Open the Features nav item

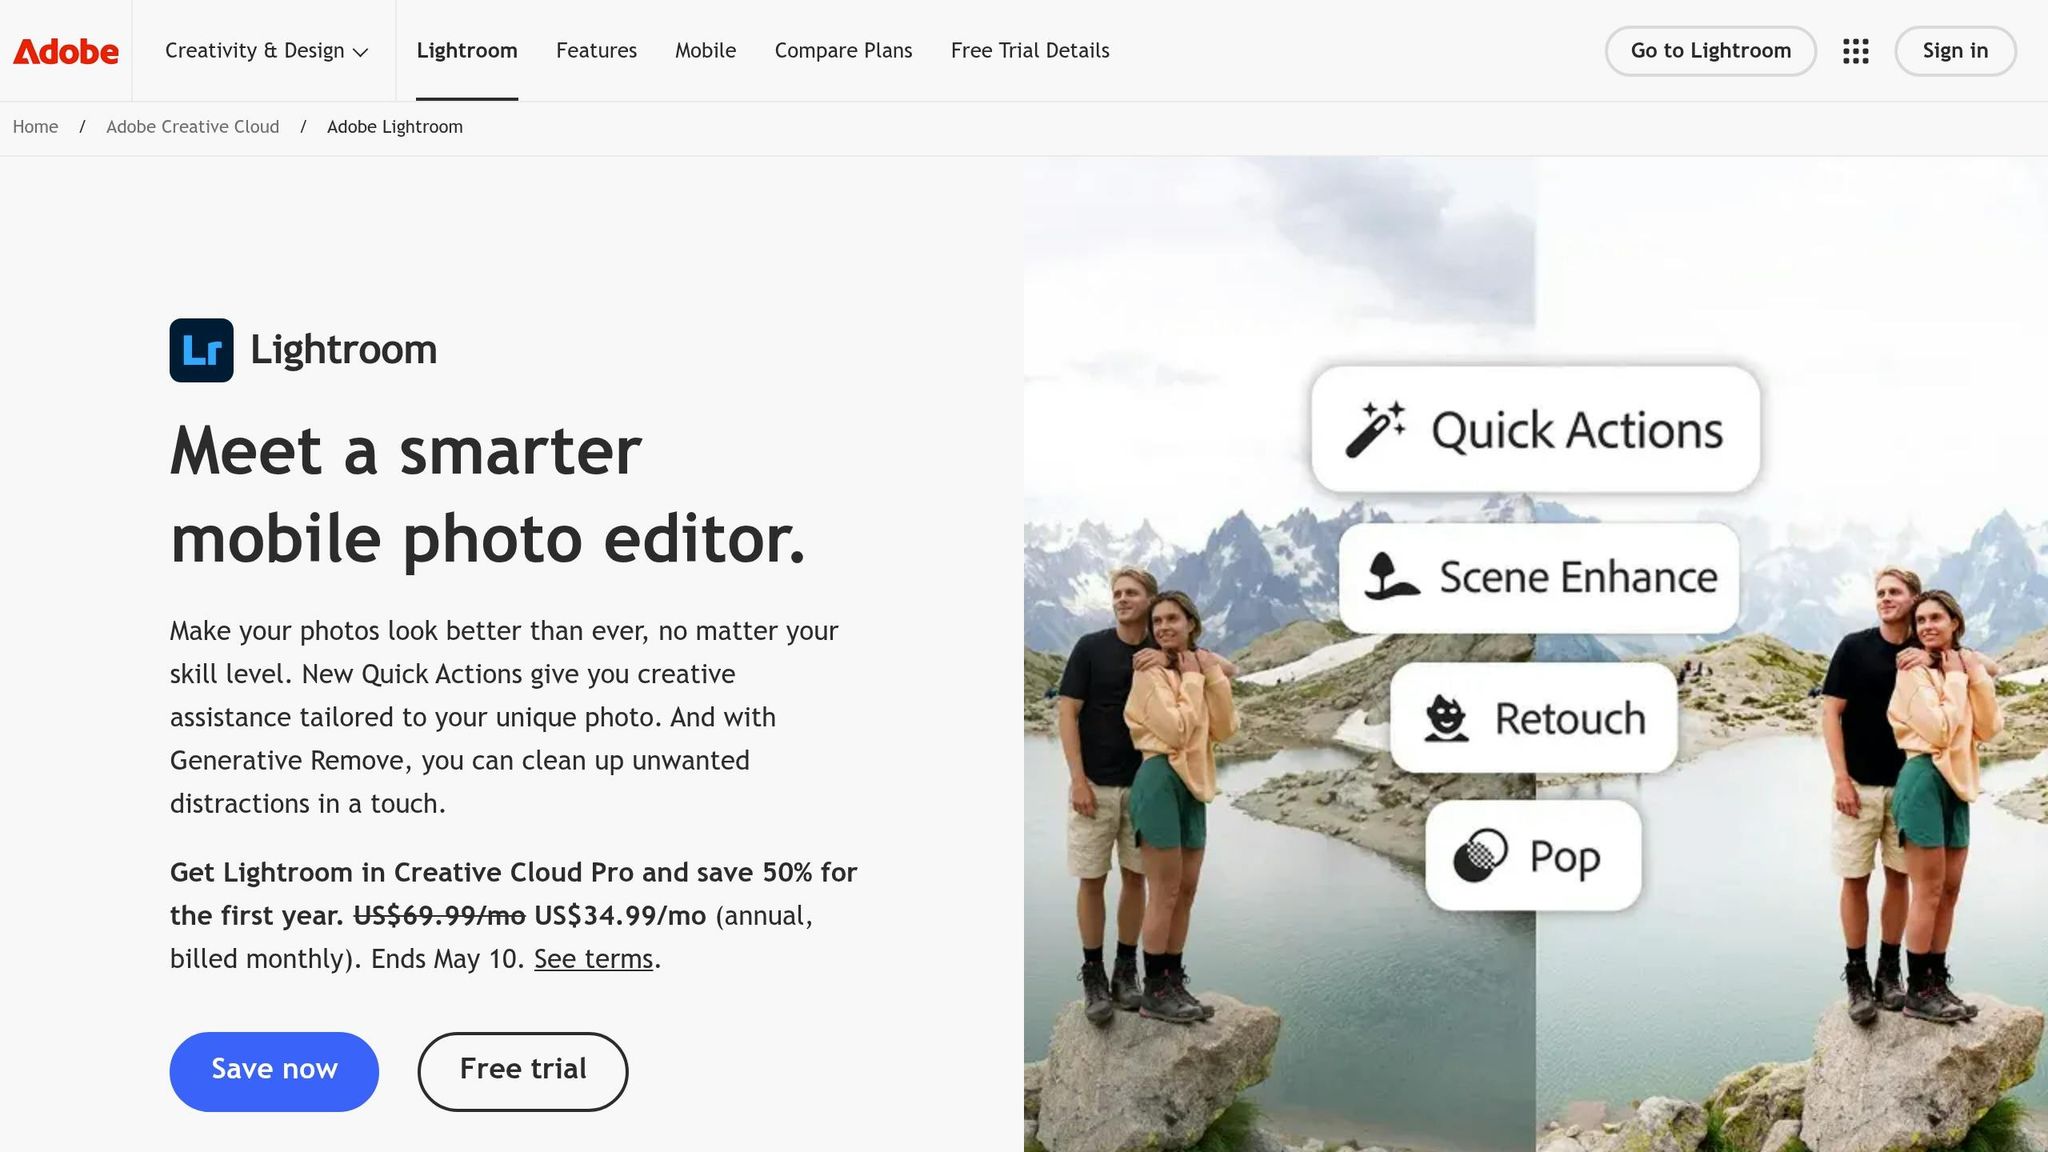click(x=596, y=51)
